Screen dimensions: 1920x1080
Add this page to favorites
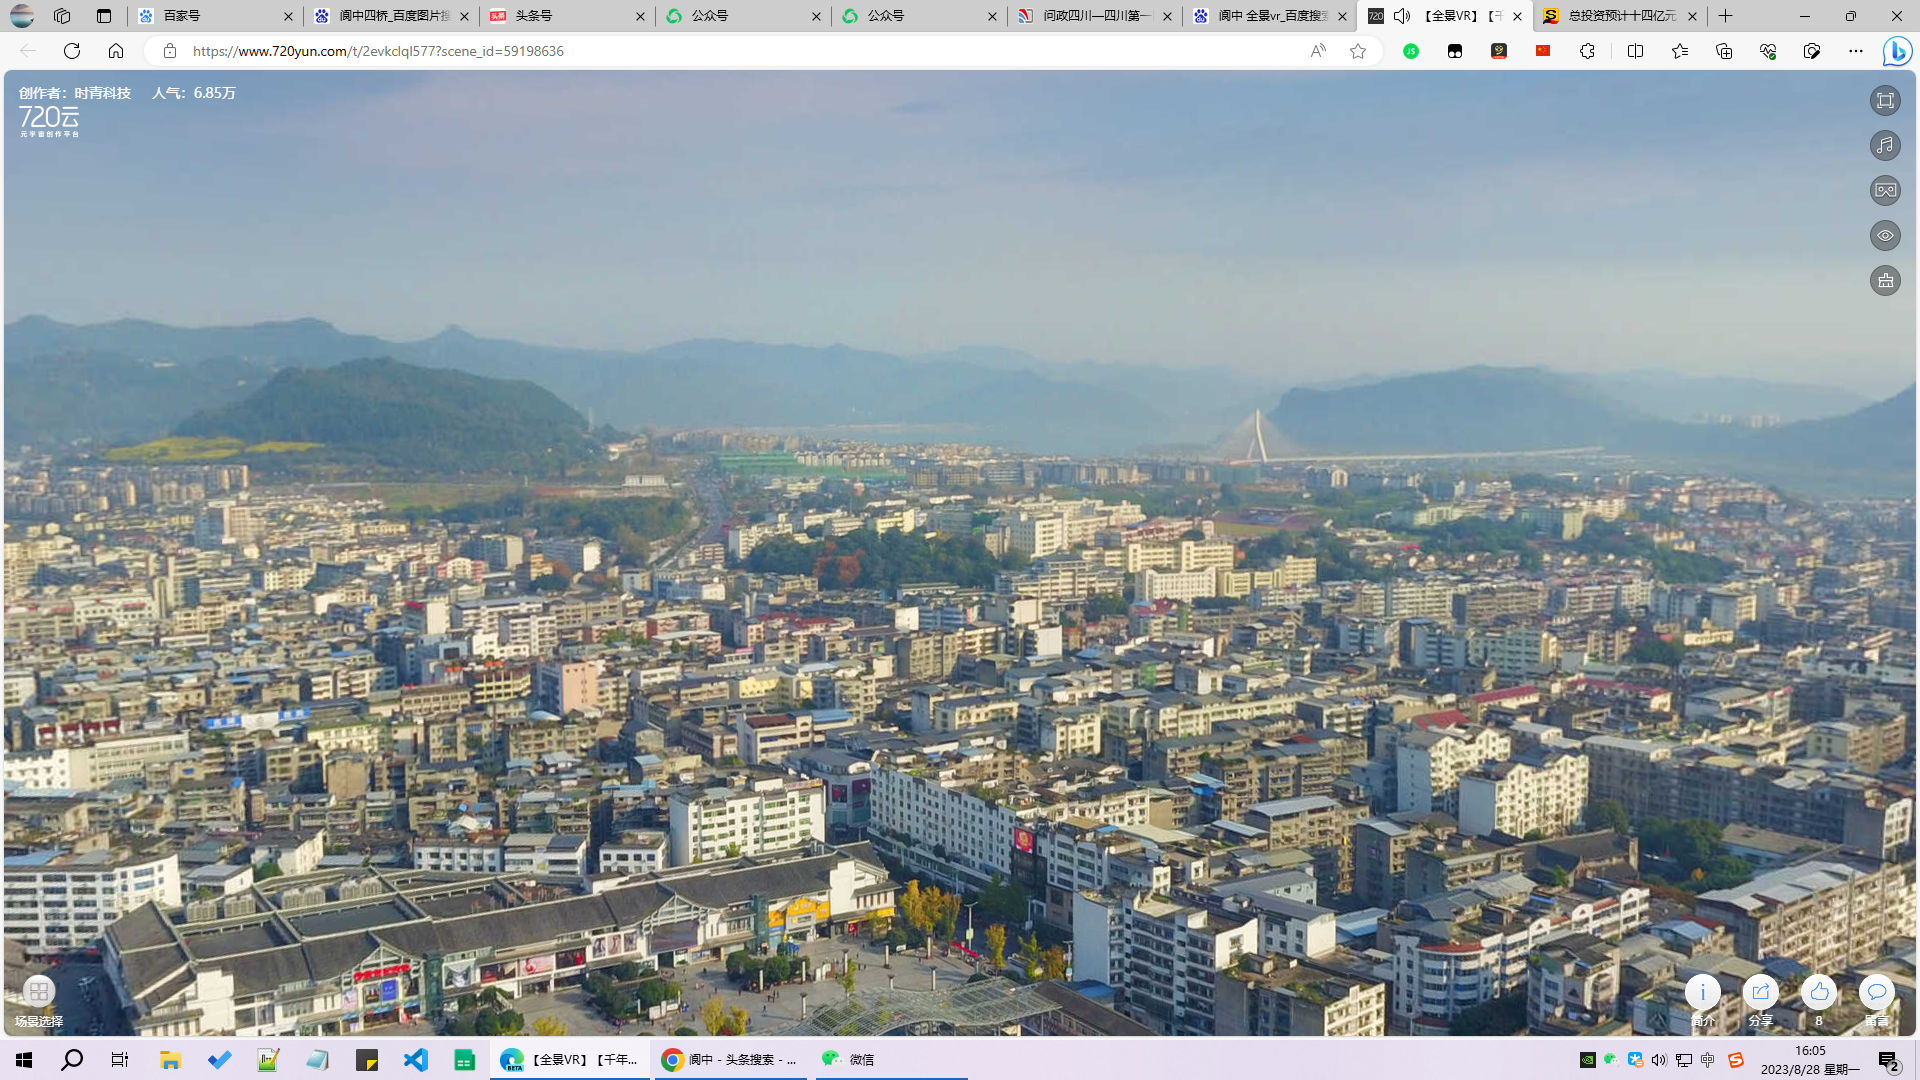point(1358,51)
